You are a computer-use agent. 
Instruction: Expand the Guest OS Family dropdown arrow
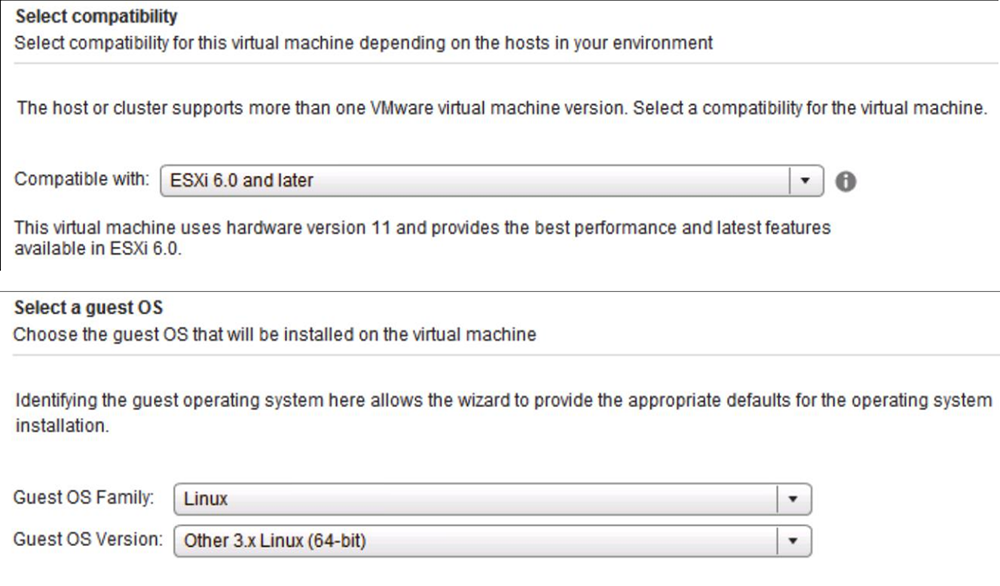tap(795, 497)
